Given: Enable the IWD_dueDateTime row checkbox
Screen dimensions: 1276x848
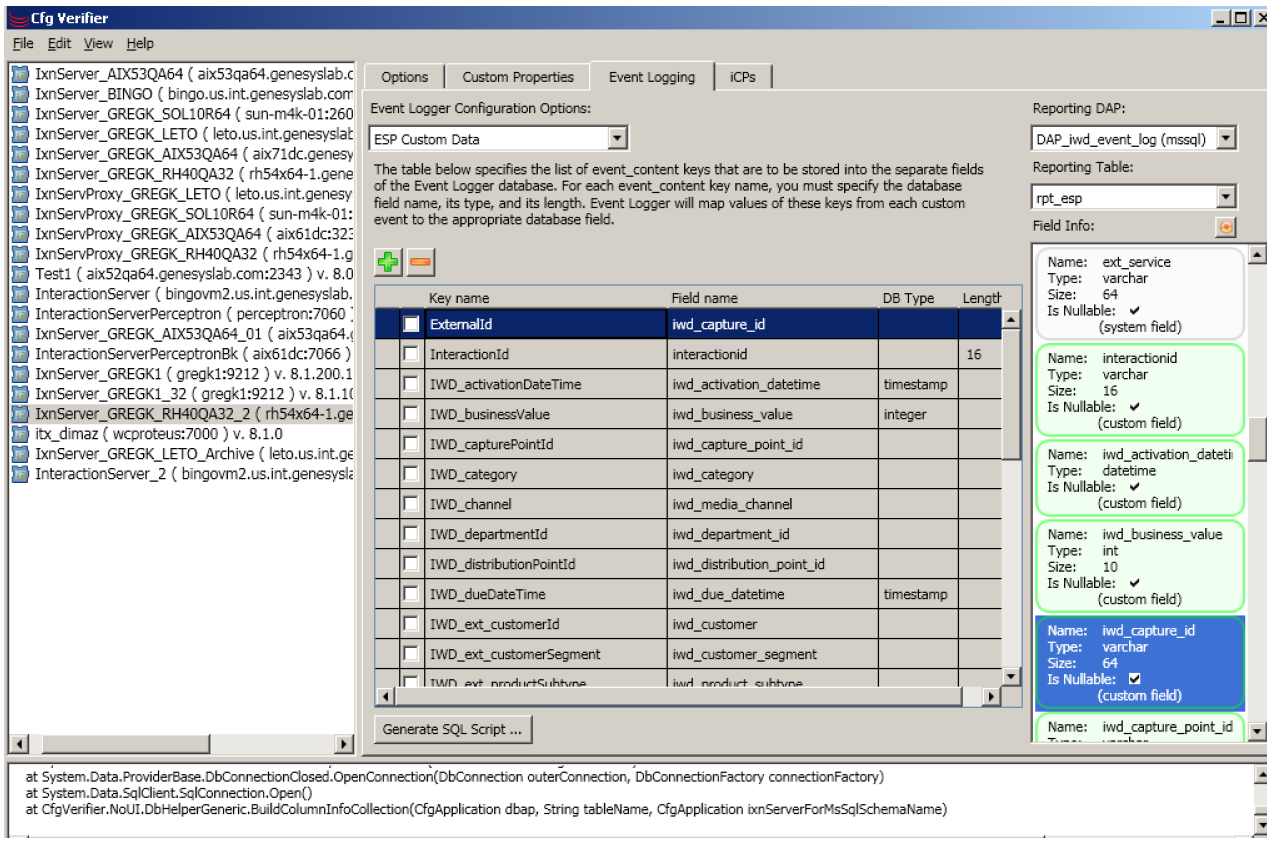Looking at the screenshot, I should coord(411,594).
